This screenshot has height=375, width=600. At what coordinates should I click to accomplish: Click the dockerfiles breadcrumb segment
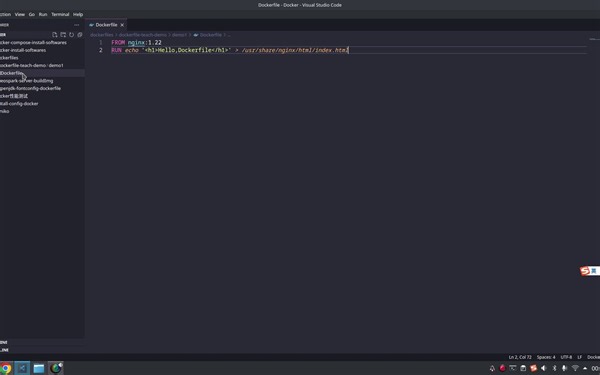102,35
